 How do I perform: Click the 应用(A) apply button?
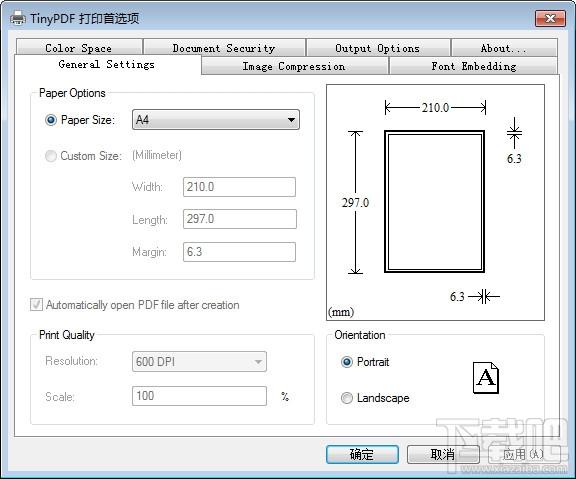coord(523,454)
